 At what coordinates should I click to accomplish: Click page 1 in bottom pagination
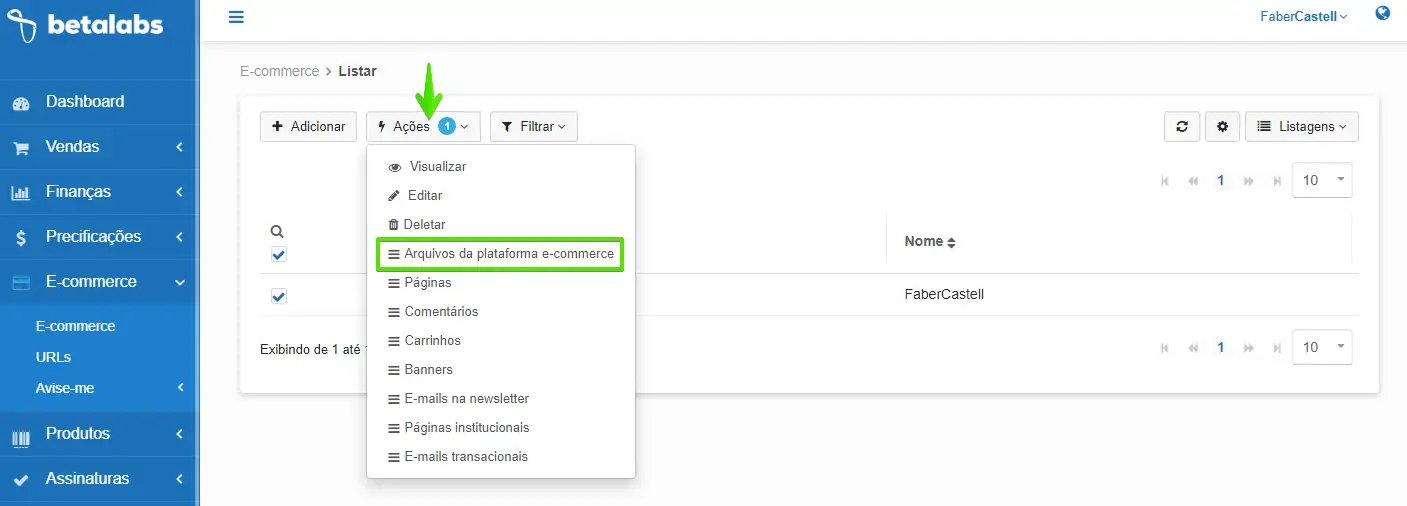(1221, 348)
